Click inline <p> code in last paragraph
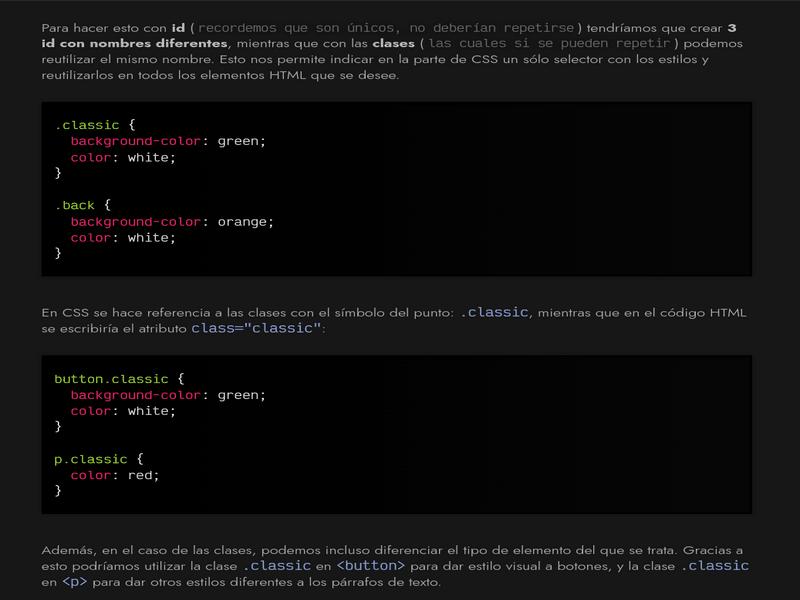Screen dimensions: 800x600 [74, 582]
